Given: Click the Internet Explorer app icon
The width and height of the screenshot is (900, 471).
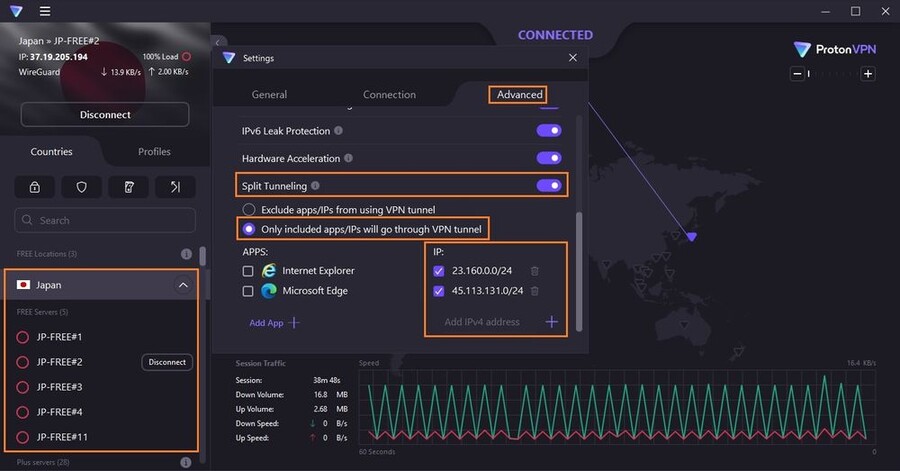Looking at the screenshot, I should [x=269, y=271].
